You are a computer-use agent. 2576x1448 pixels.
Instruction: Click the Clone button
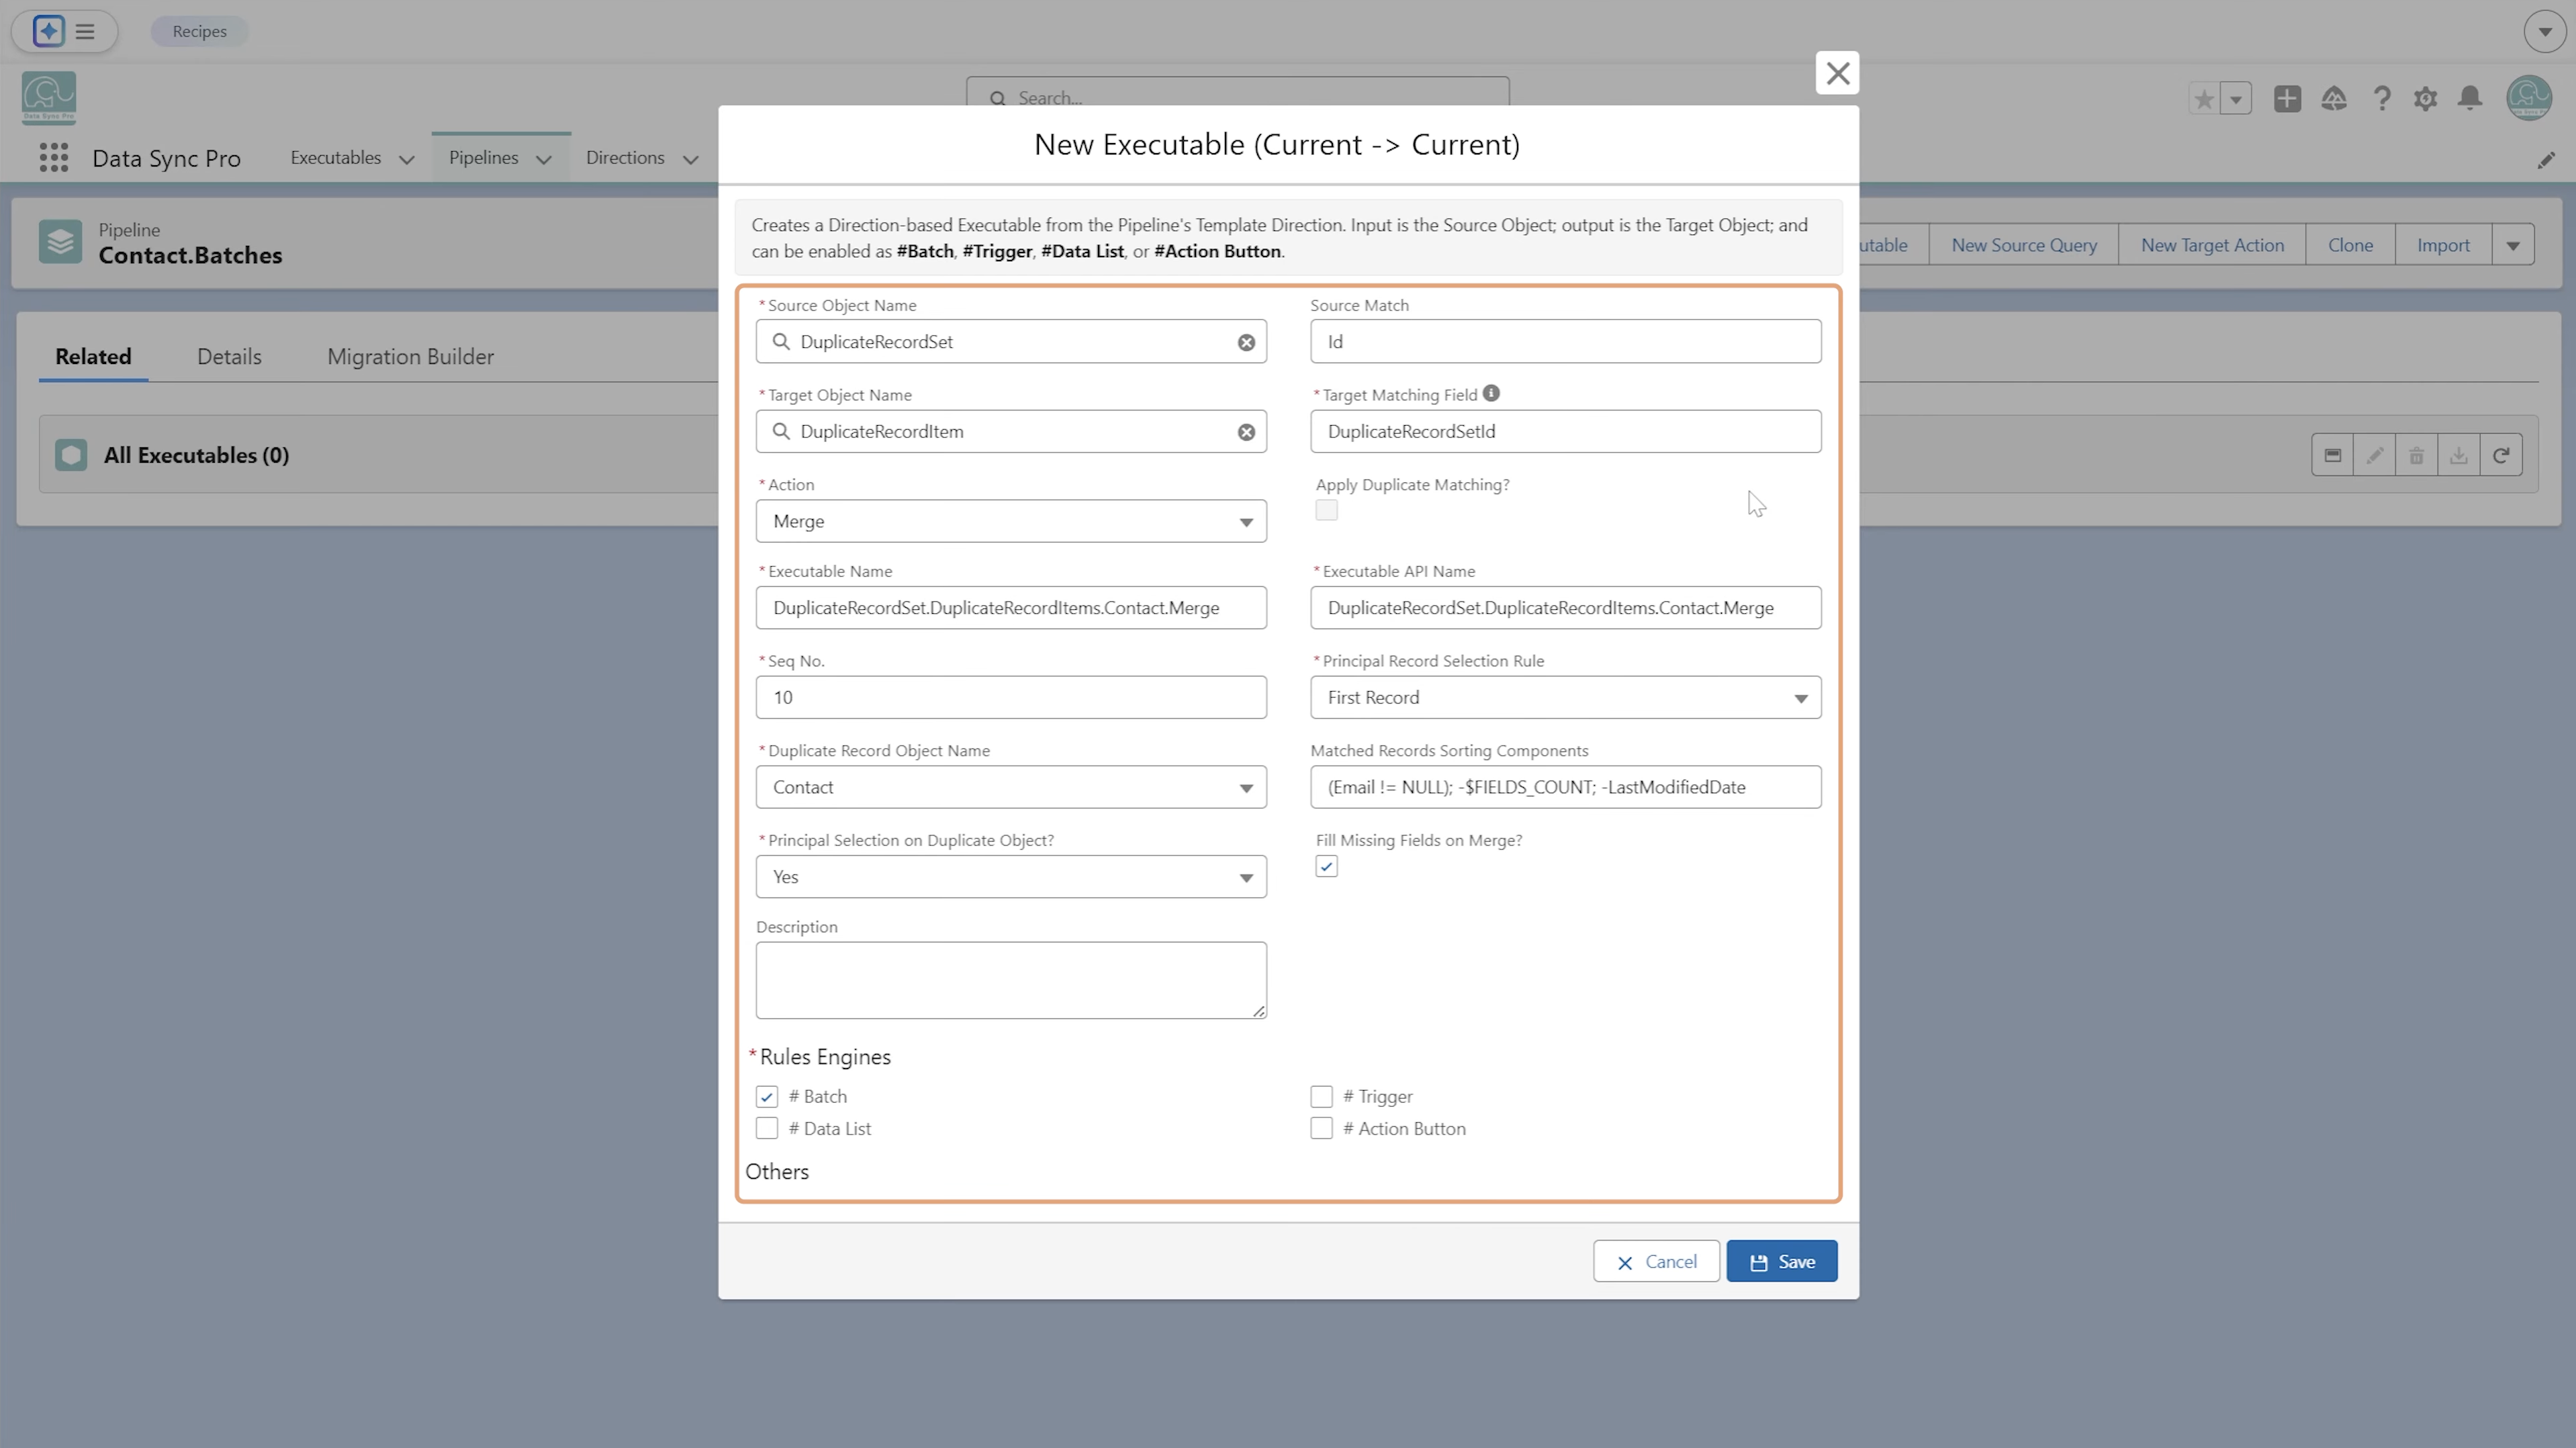(2350, 245)
